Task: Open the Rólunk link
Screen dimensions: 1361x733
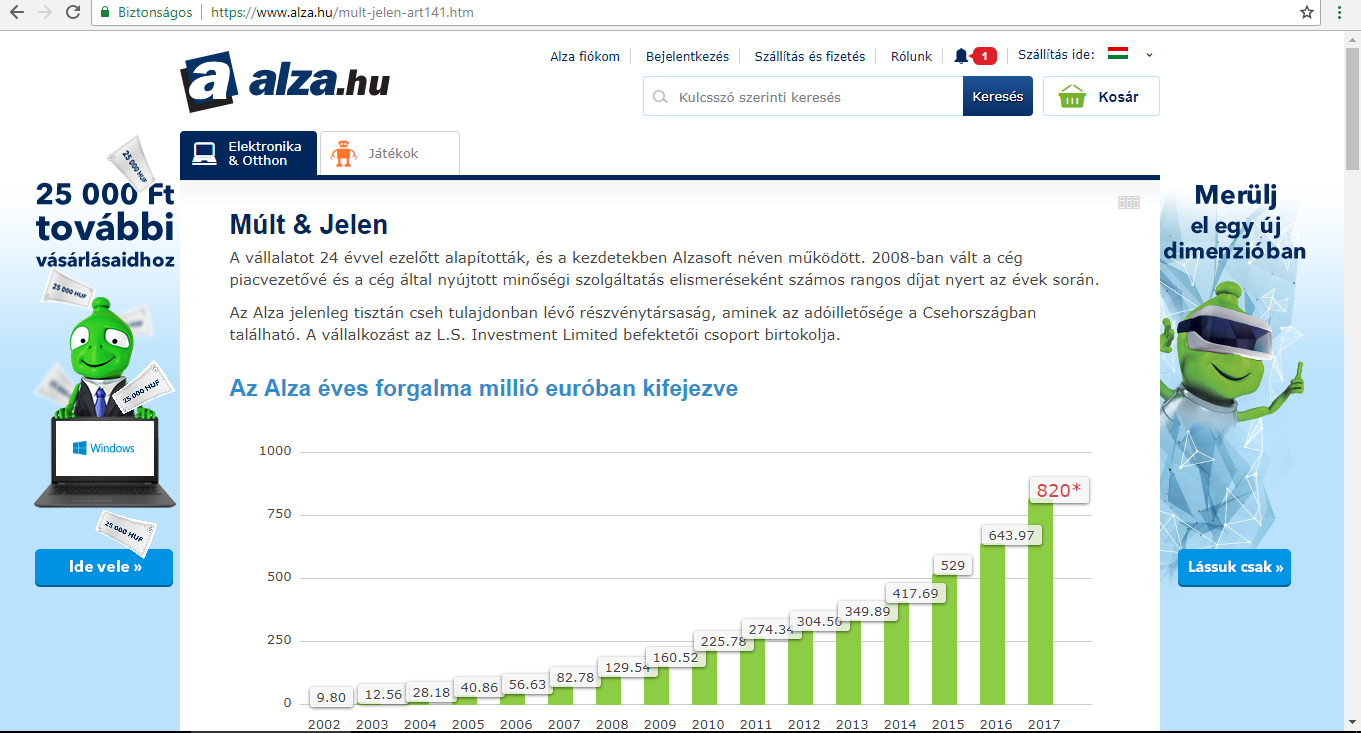Action: pos(911,56)
